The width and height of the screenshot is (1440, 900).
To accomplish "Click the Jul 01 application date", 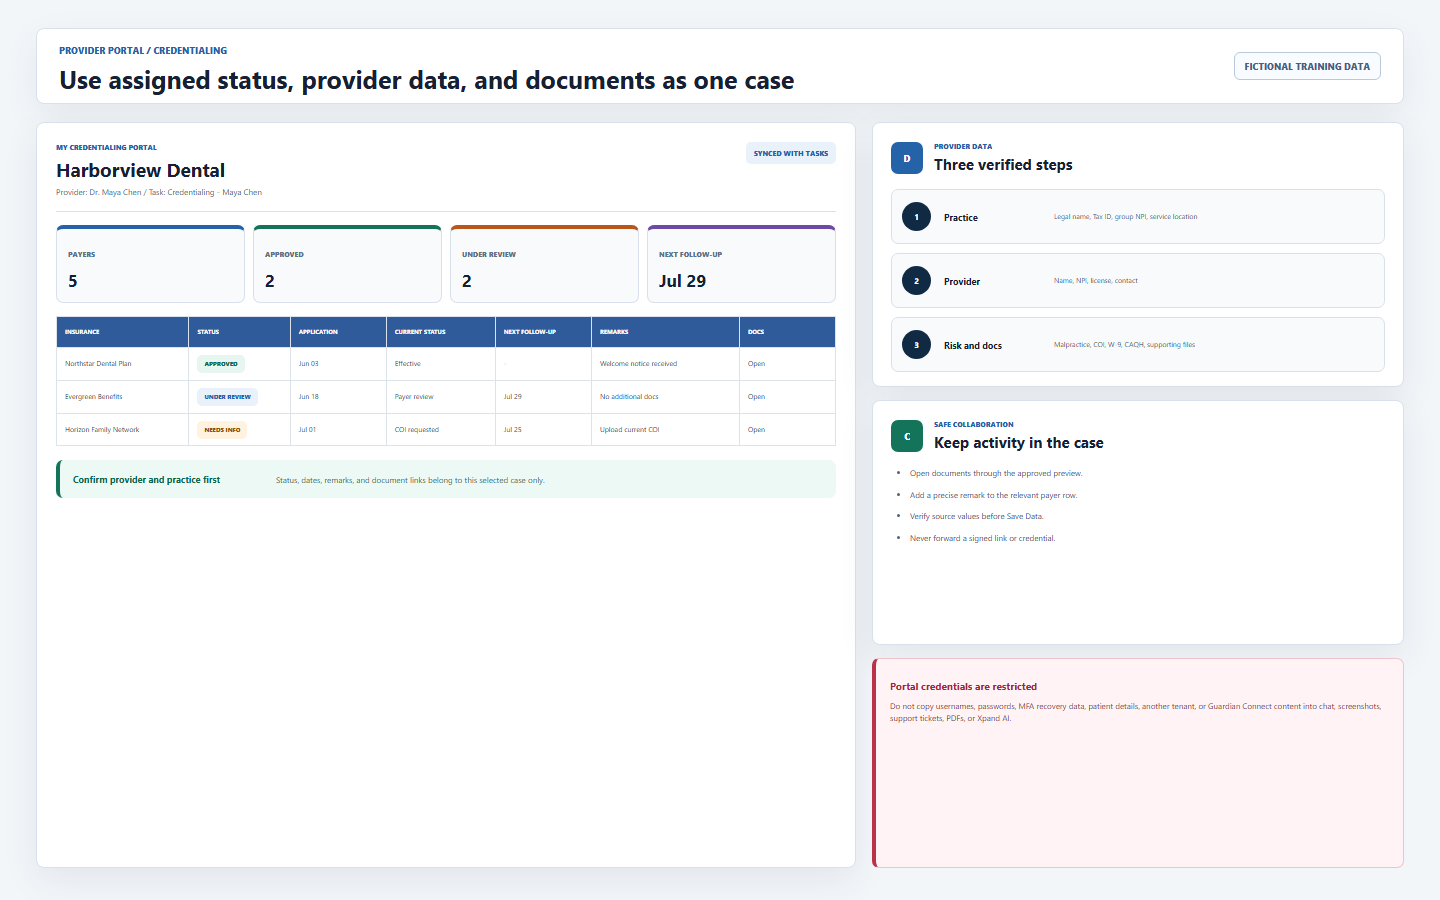I will coord(307,430).
